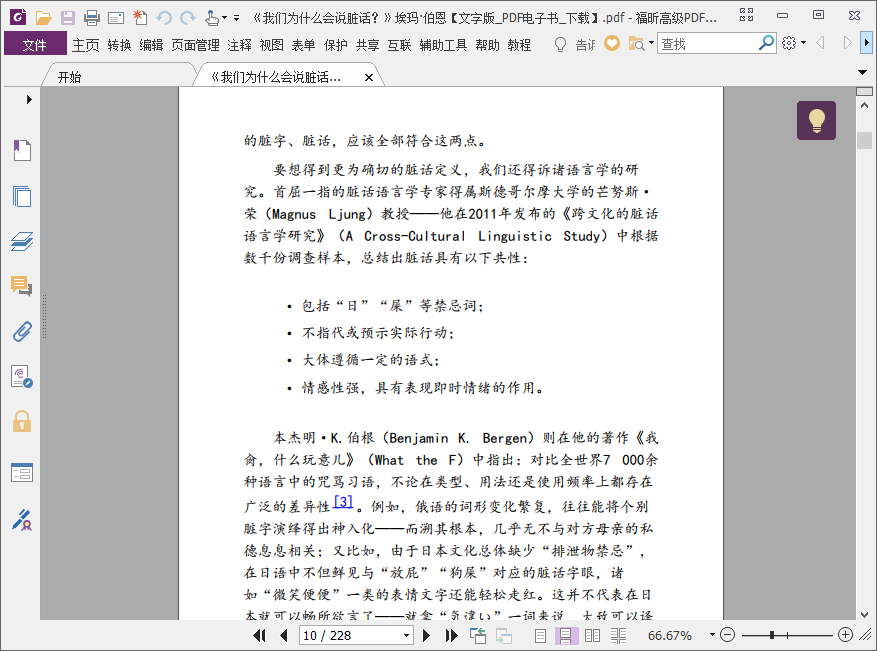Click the orange heart favorite icon

pyautogui.click(x=612, y=43)
